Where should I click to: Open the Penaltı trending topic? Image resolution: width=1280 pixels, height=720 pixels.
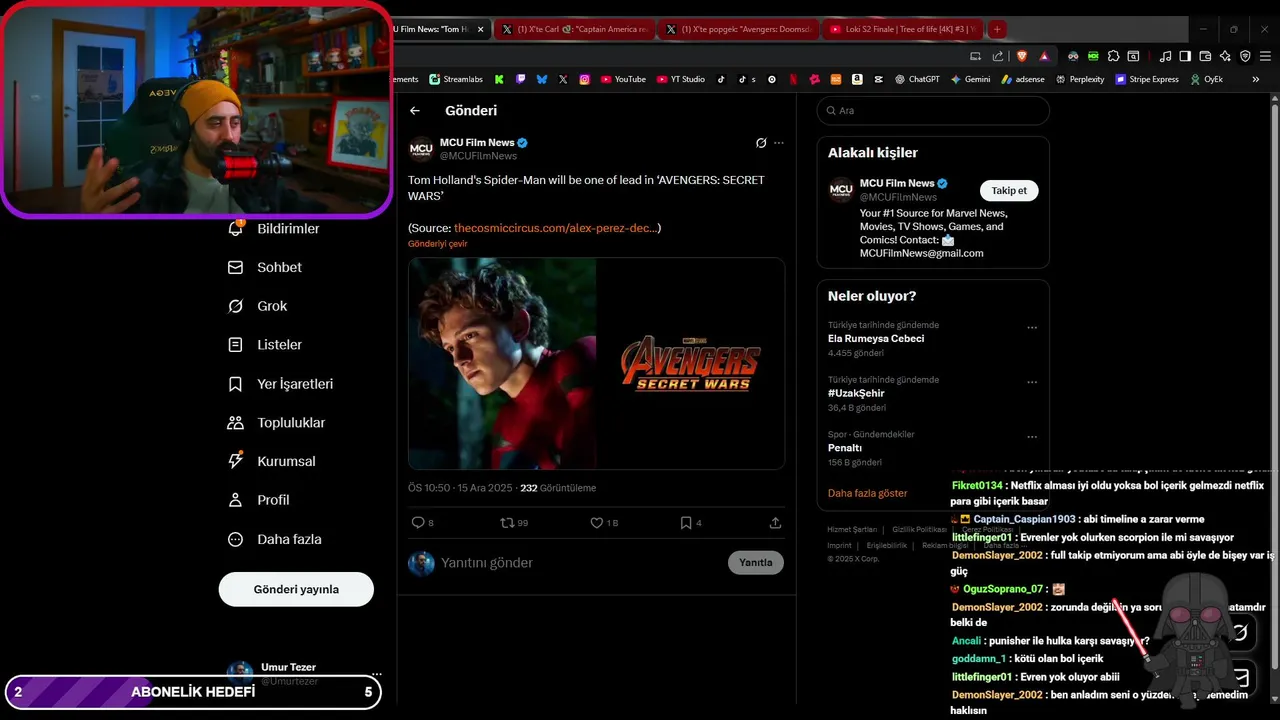[x=845, y=448]
